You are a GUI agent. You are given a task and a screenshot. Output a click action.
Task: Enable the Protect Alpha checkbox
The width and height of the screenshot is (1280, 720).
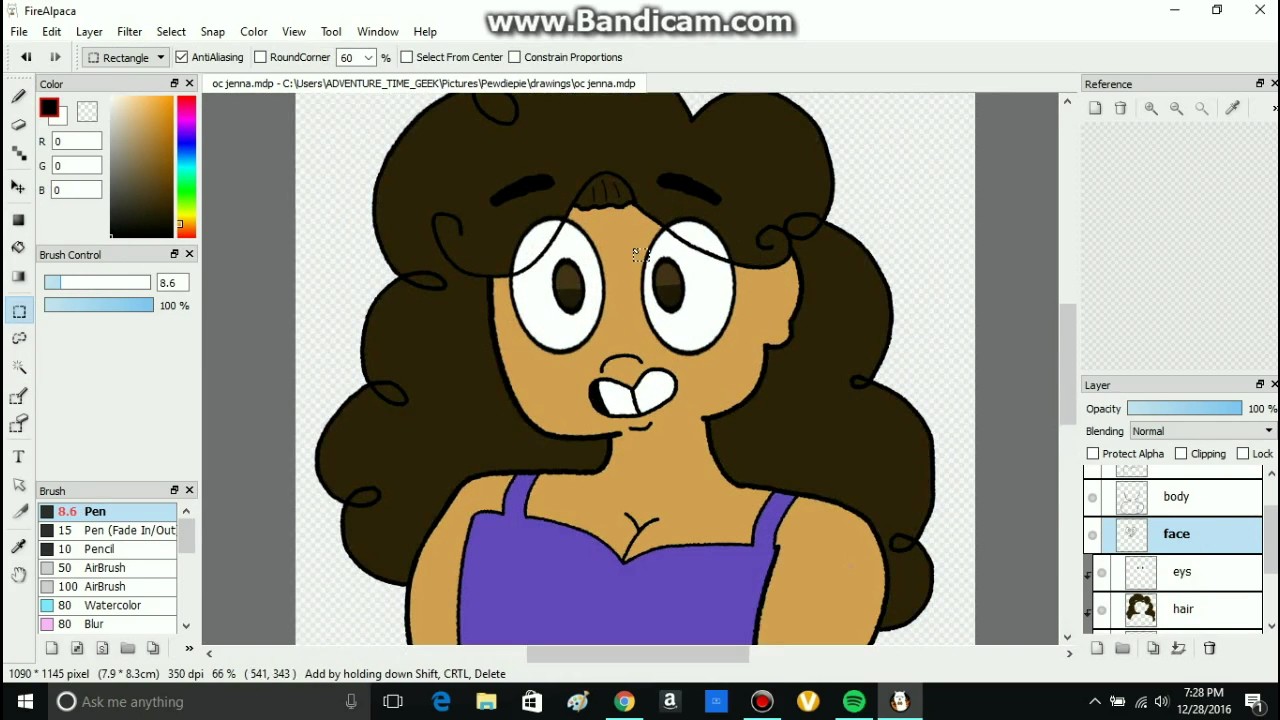pos(1093,454)
